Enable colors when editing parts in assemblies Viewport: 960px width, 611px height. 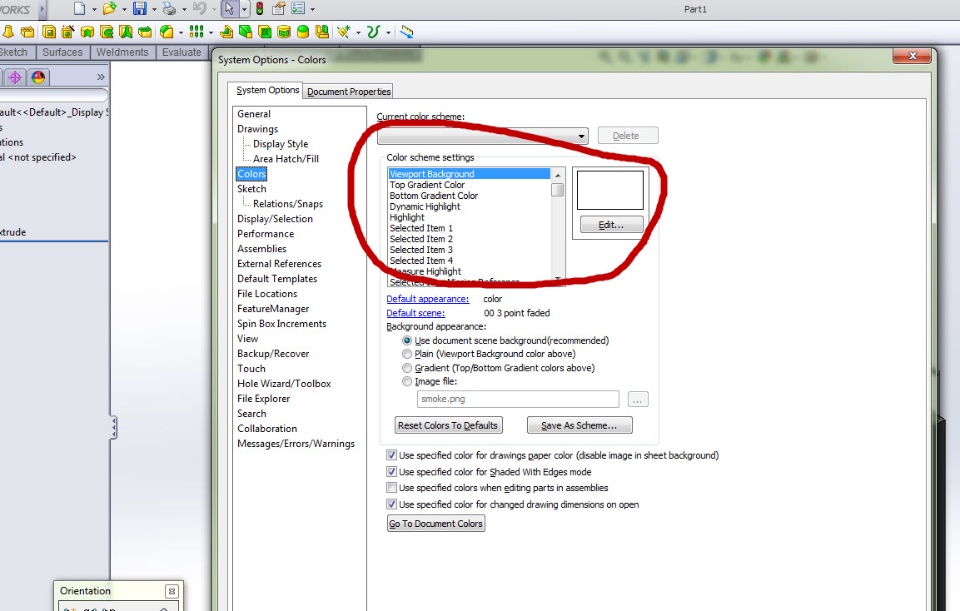(391, 487)
